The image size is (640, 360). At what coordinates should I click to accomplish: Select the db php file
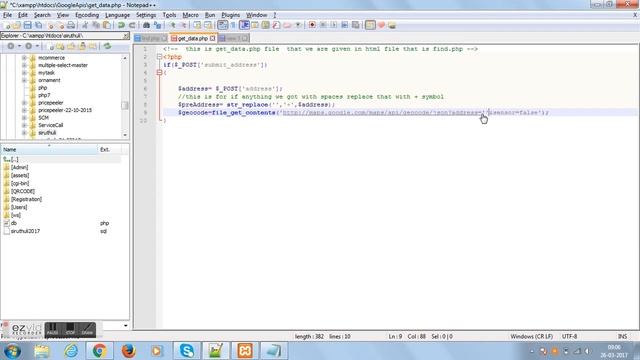coord(14,223)
